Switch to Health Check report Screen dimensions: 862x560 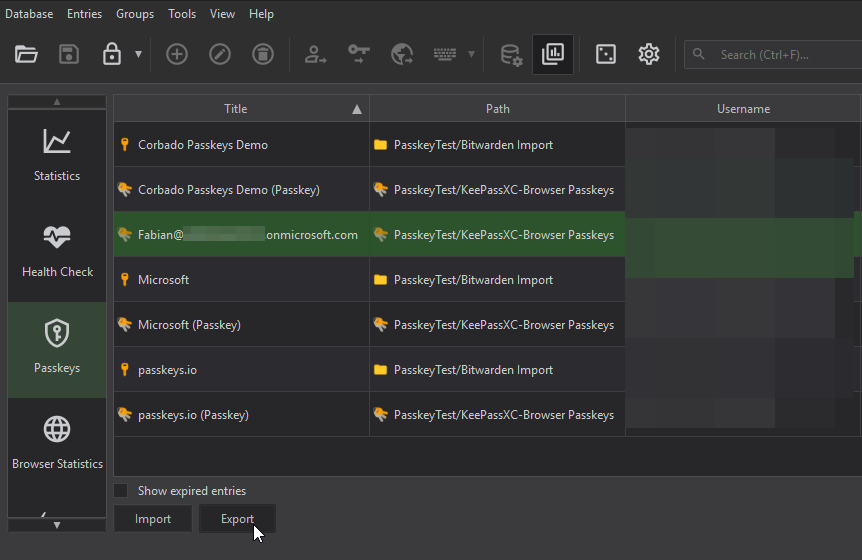57,253
